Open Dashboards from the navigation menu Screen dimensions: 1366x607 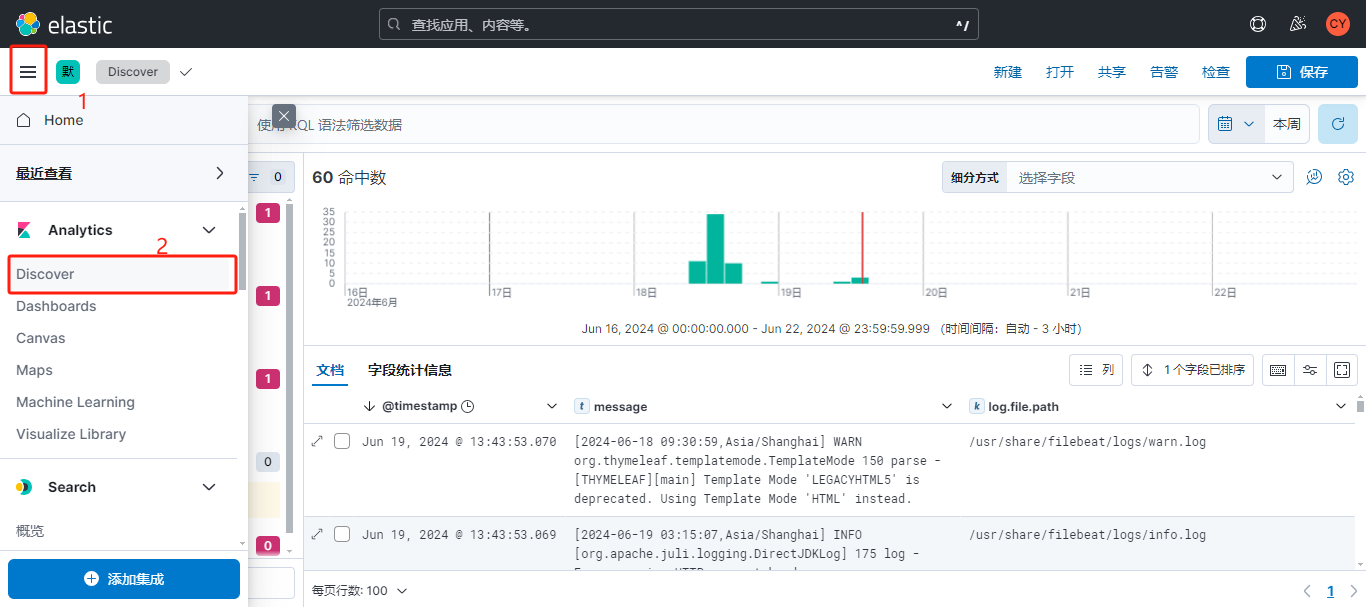pyautogui.click(x=56, y=306)
